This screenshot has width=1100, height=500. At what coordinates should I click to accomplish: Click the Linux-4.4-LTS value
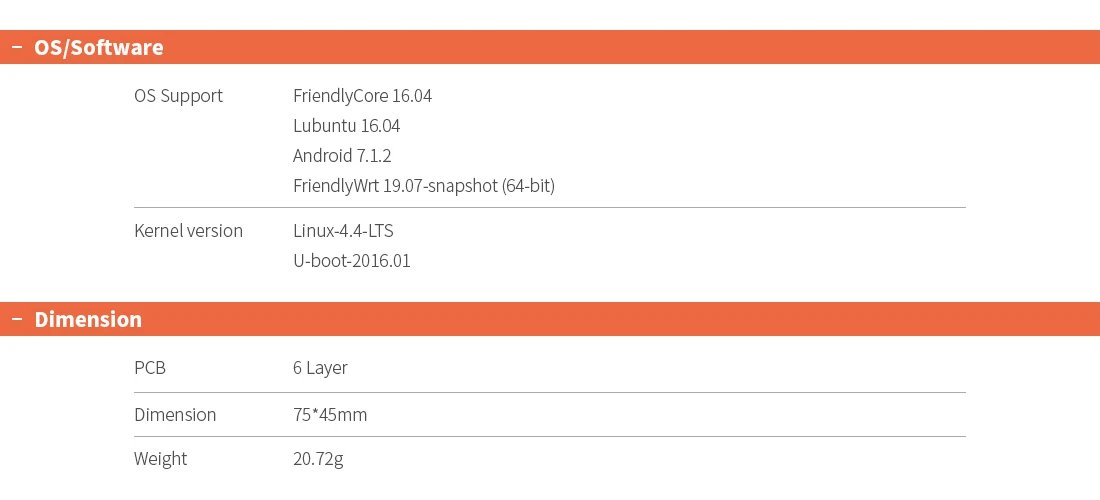pos(343,231)
